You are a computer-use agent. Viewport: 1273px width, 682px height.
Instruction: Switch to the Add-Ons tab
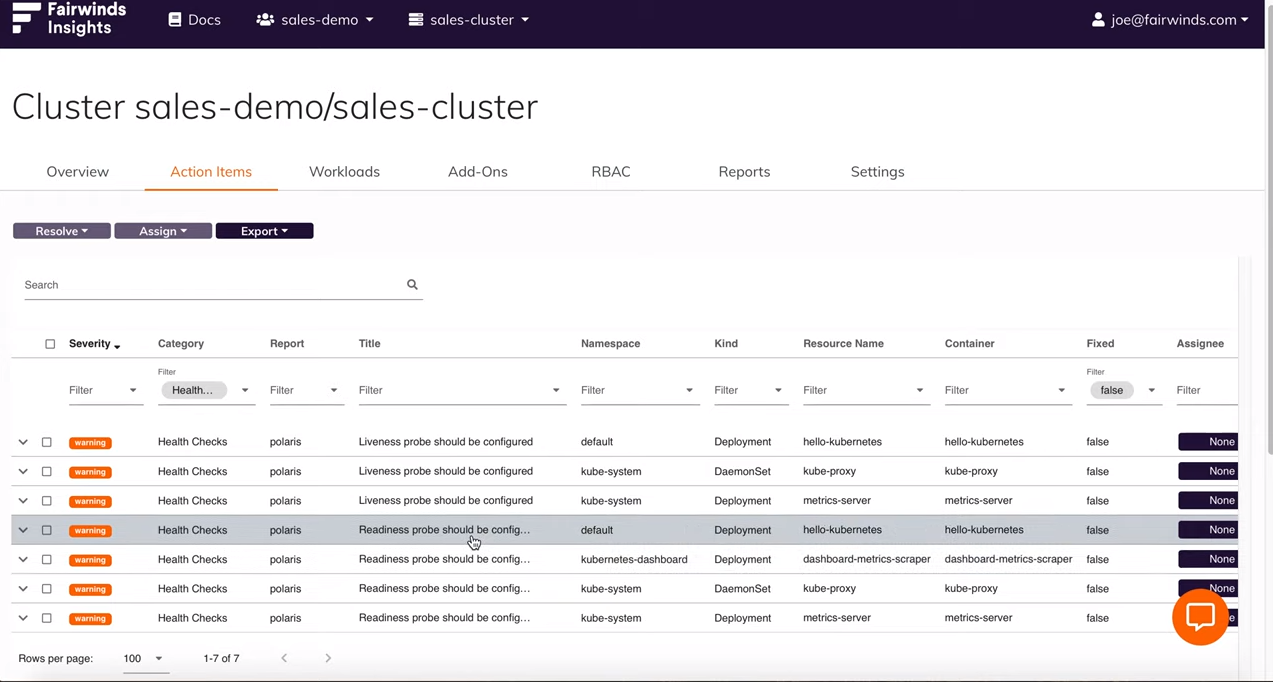pos(478,172)
